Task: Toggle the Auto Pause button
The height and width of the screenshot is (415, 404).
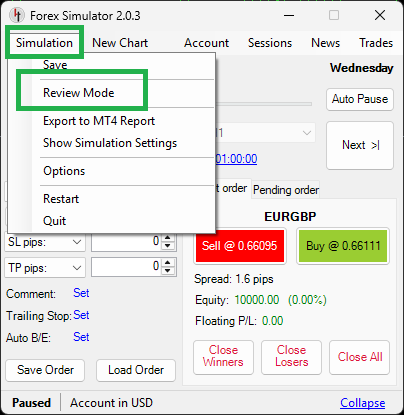Action: pos(360,99)
